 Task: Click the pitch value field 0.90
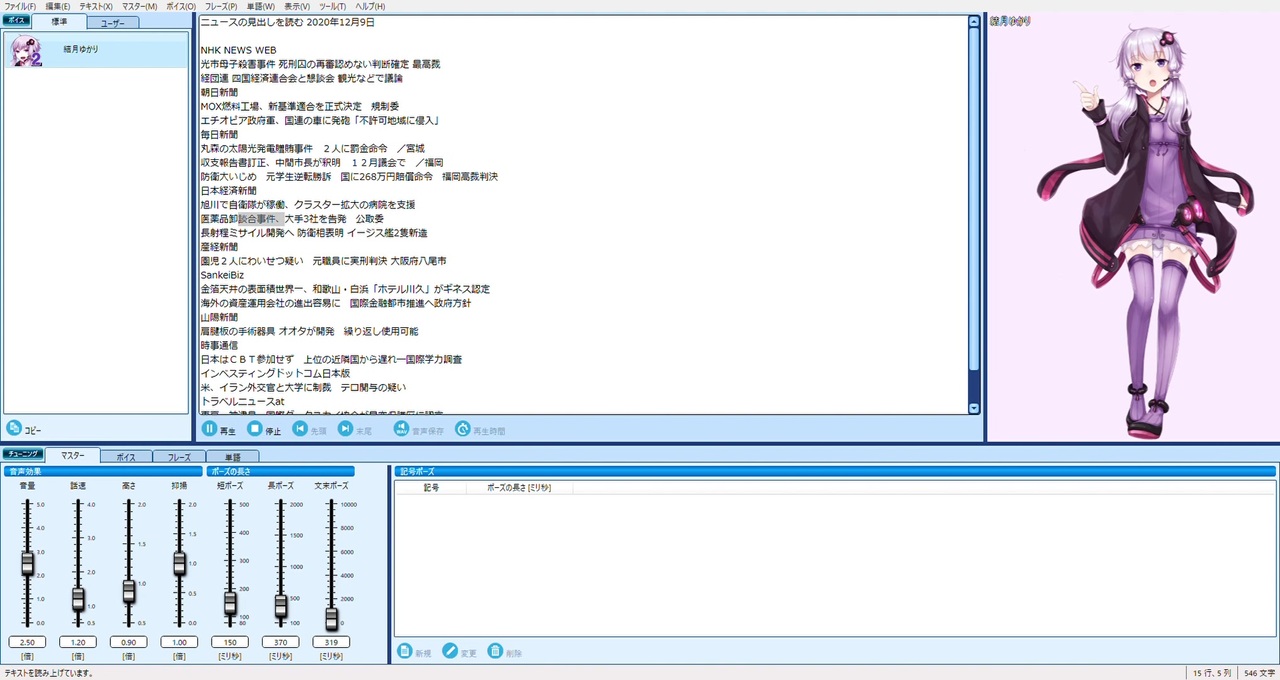click(x=128, y=642)
